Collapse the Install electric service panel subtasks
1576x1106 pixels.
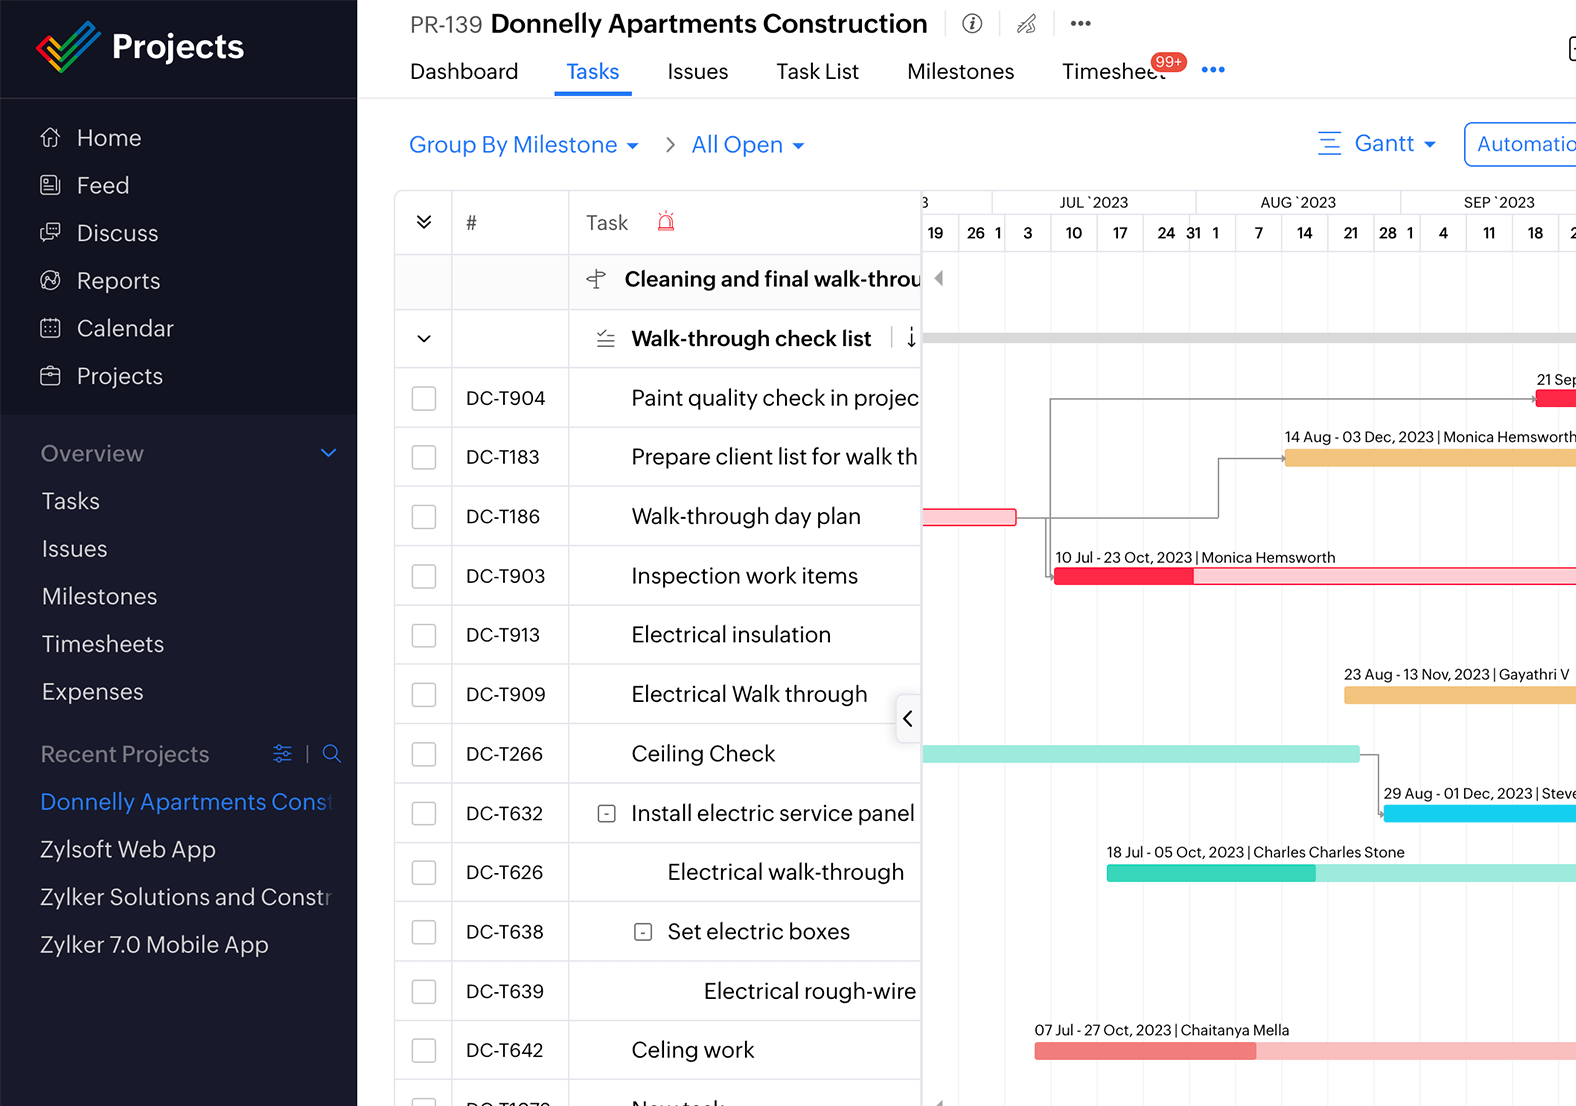(607, 814)
